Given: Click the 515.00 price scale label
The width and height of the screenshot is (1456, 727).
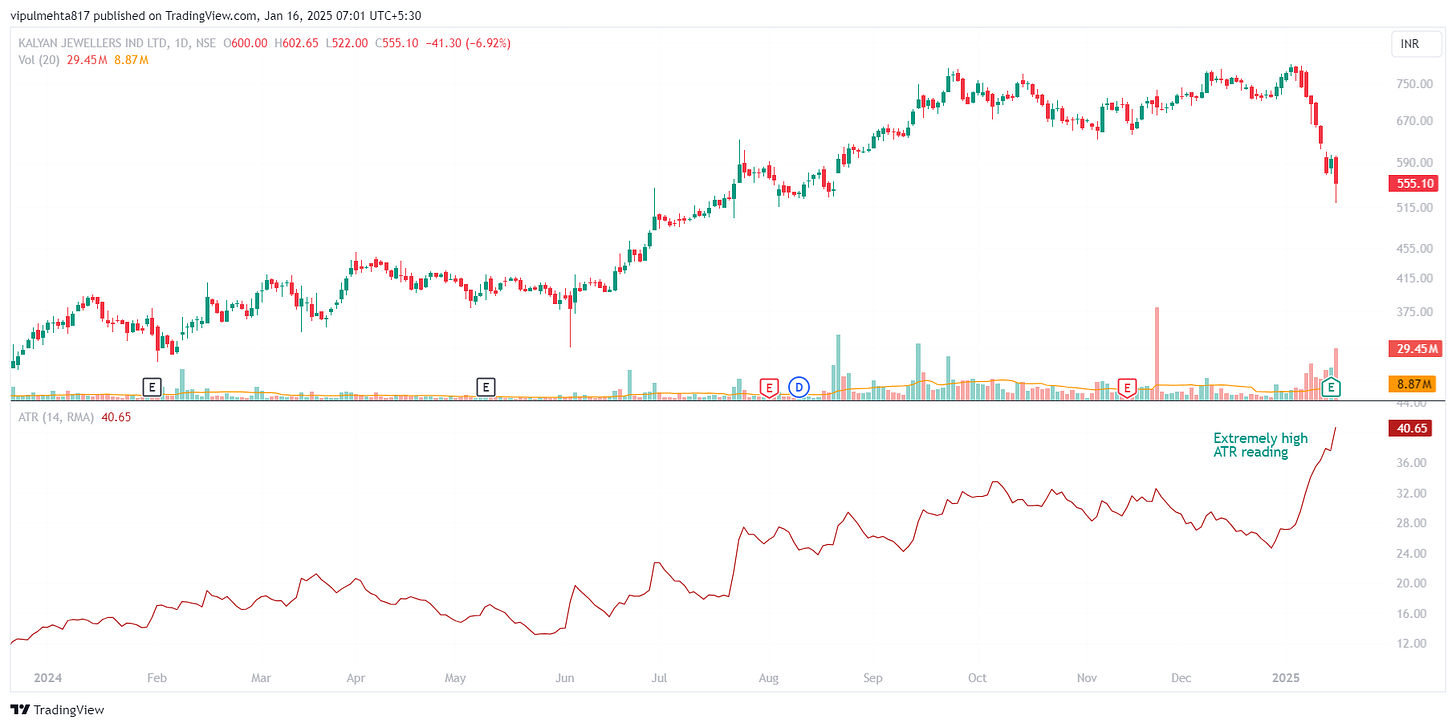Looking at the screenshot, I should [x=1413, y=208].
